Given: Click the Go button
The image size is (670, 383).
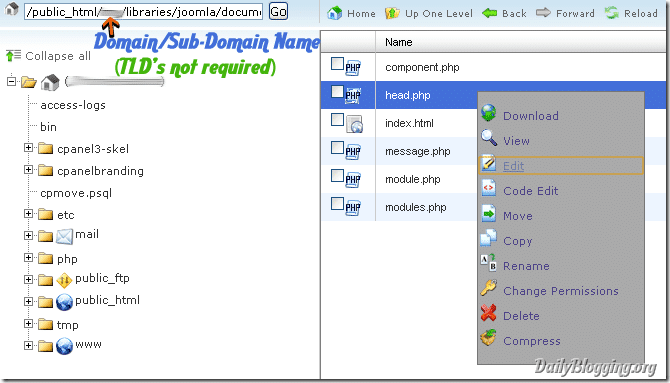Looking at the screenshot, I should [x=278, y=11].
